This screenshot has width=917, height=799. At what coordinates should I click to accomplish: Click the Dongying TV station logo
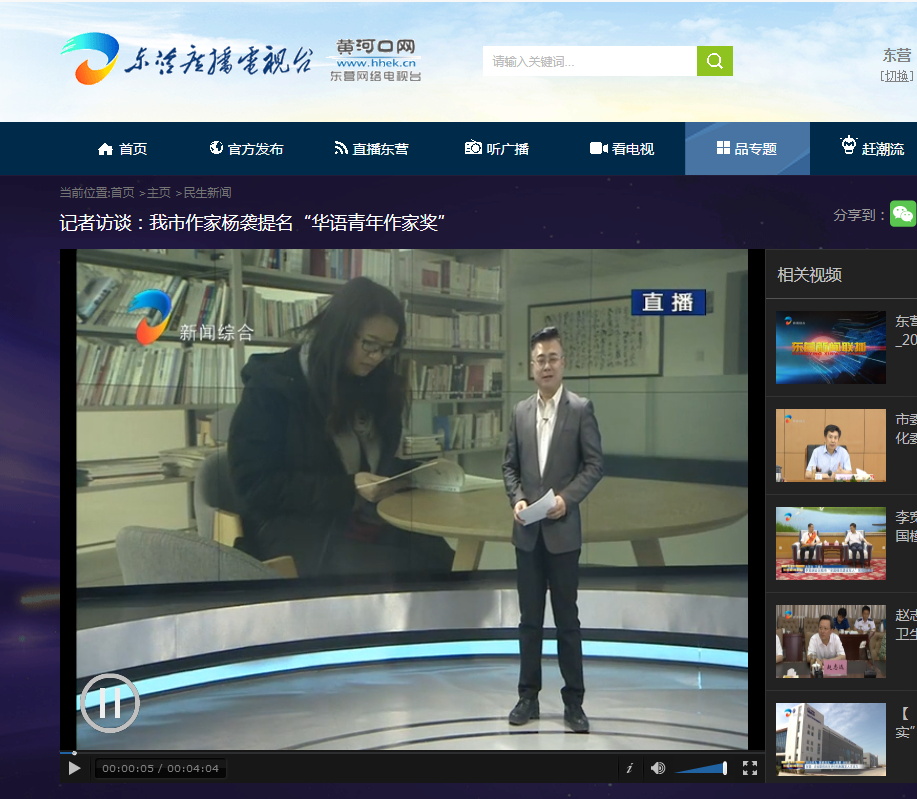coord(187,59)
